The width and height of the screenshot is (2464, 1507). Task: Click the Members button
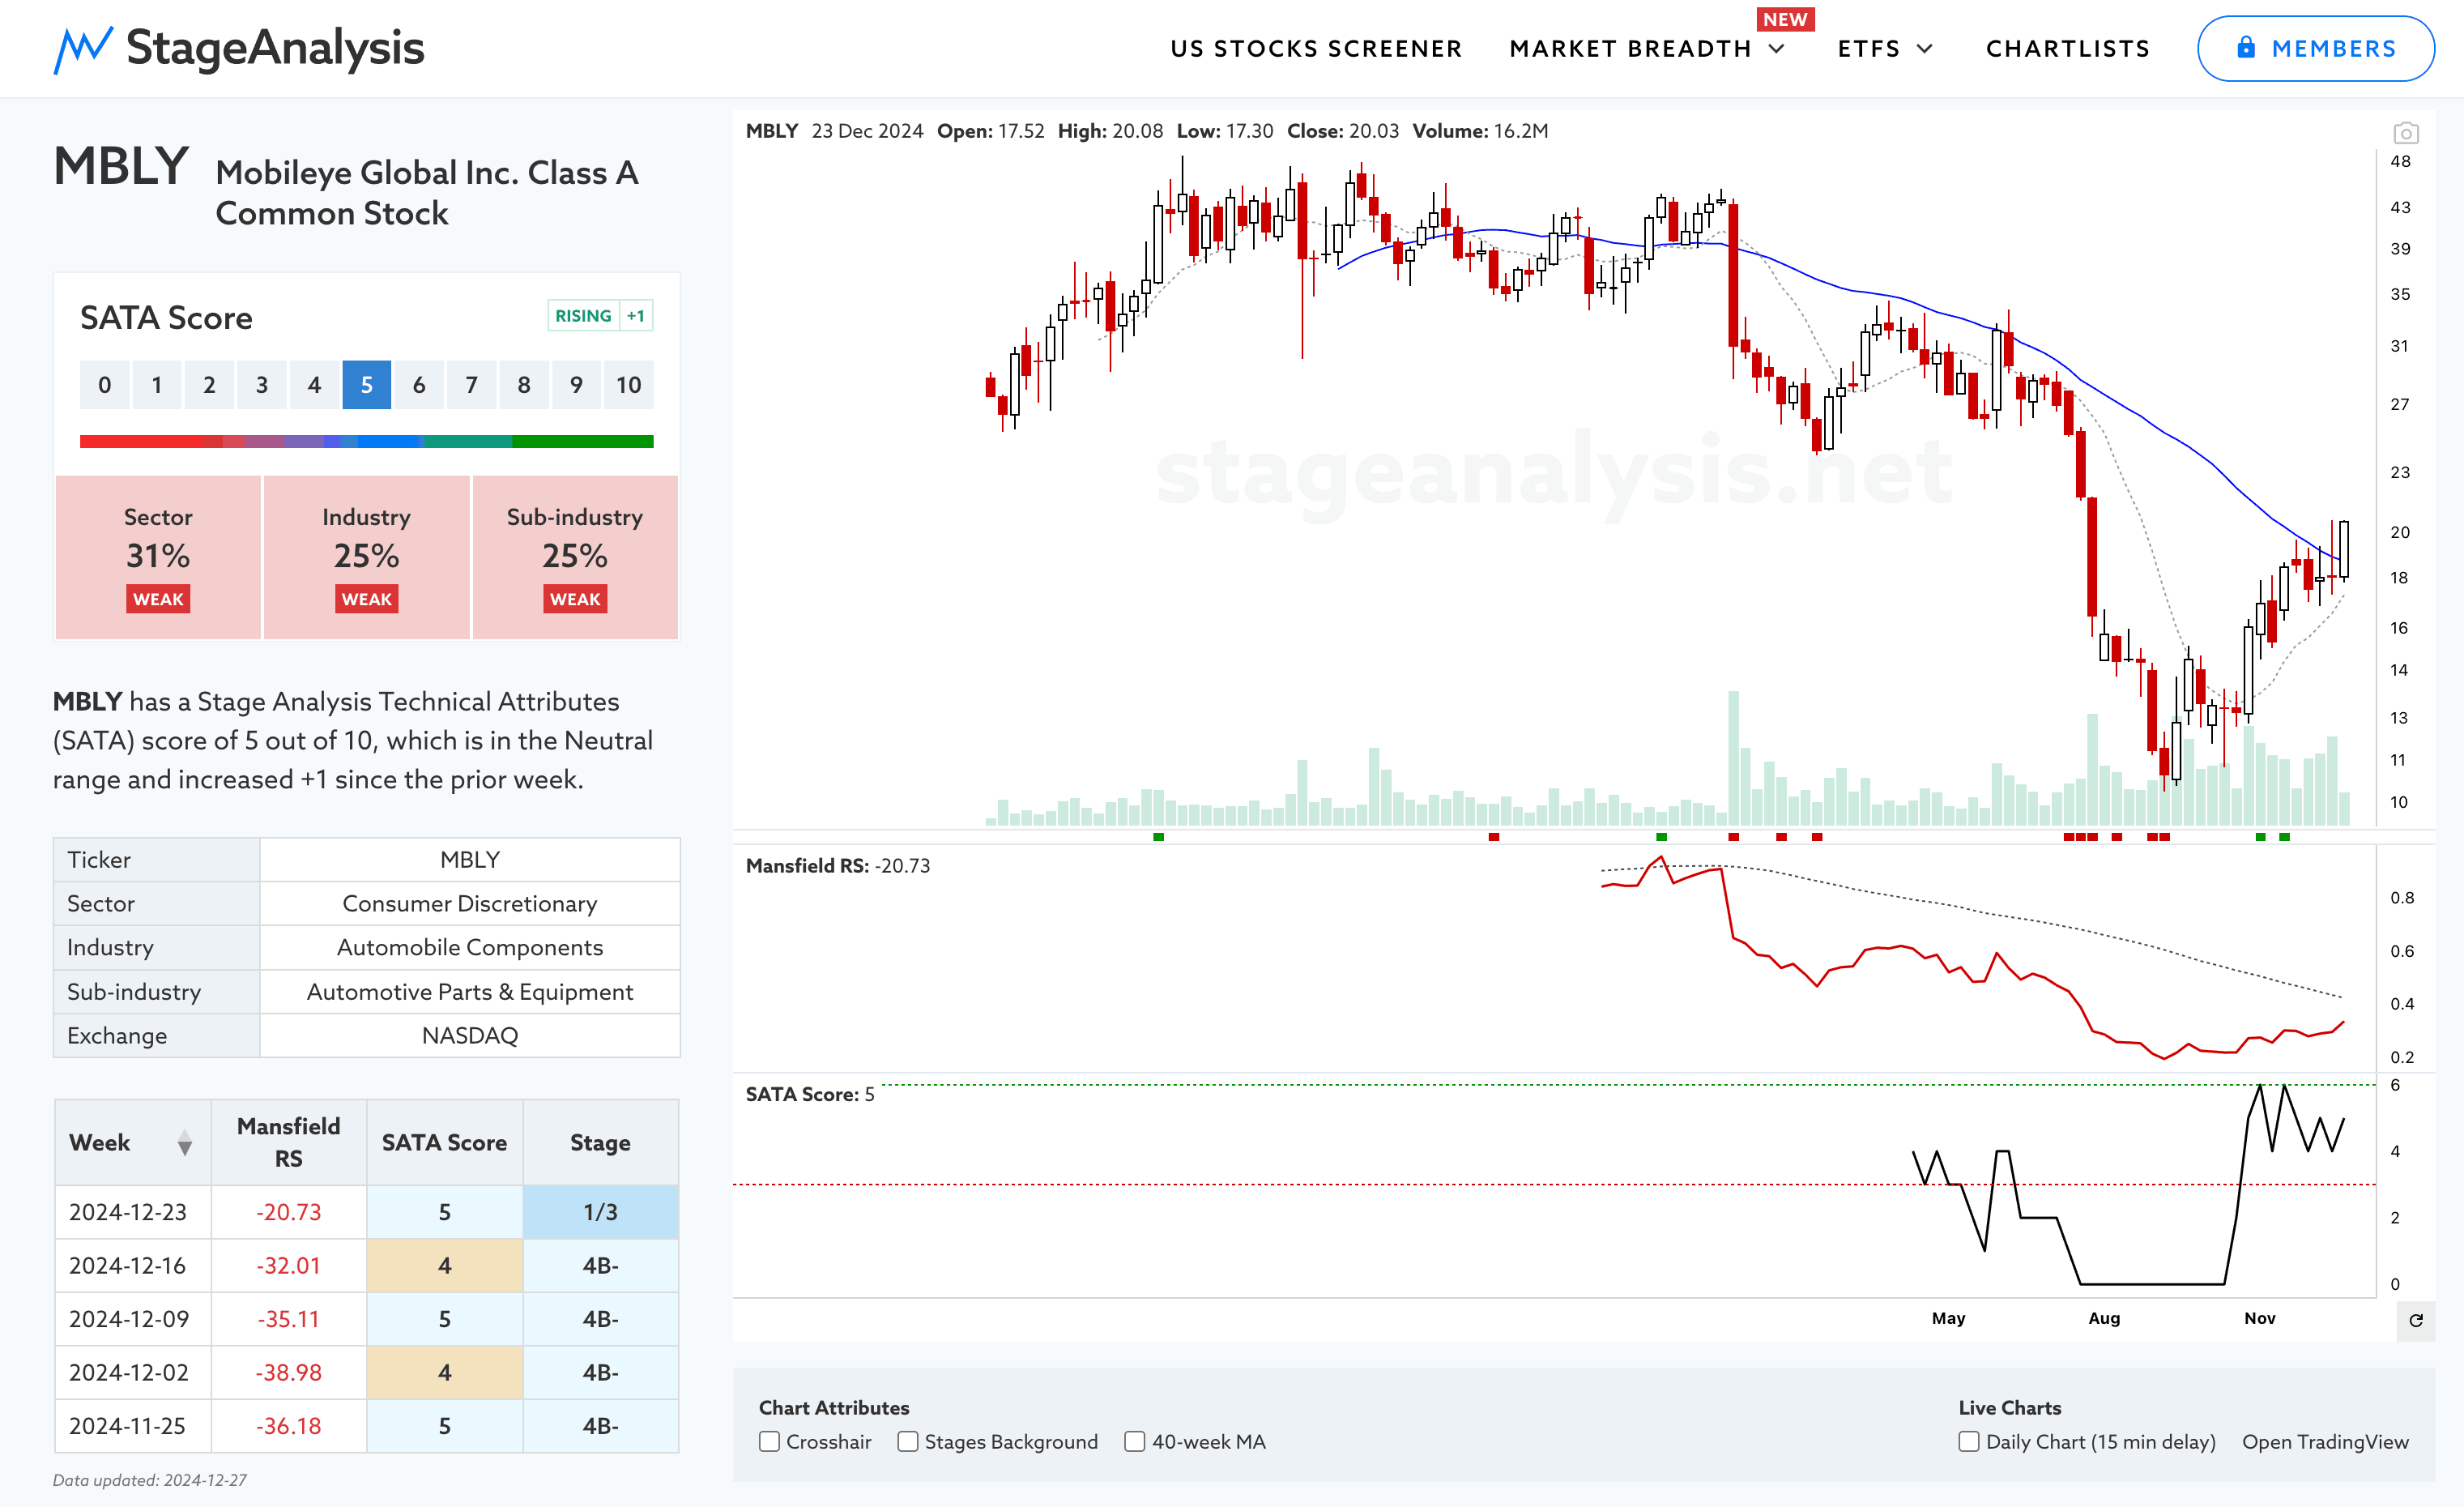[2315, 48]
